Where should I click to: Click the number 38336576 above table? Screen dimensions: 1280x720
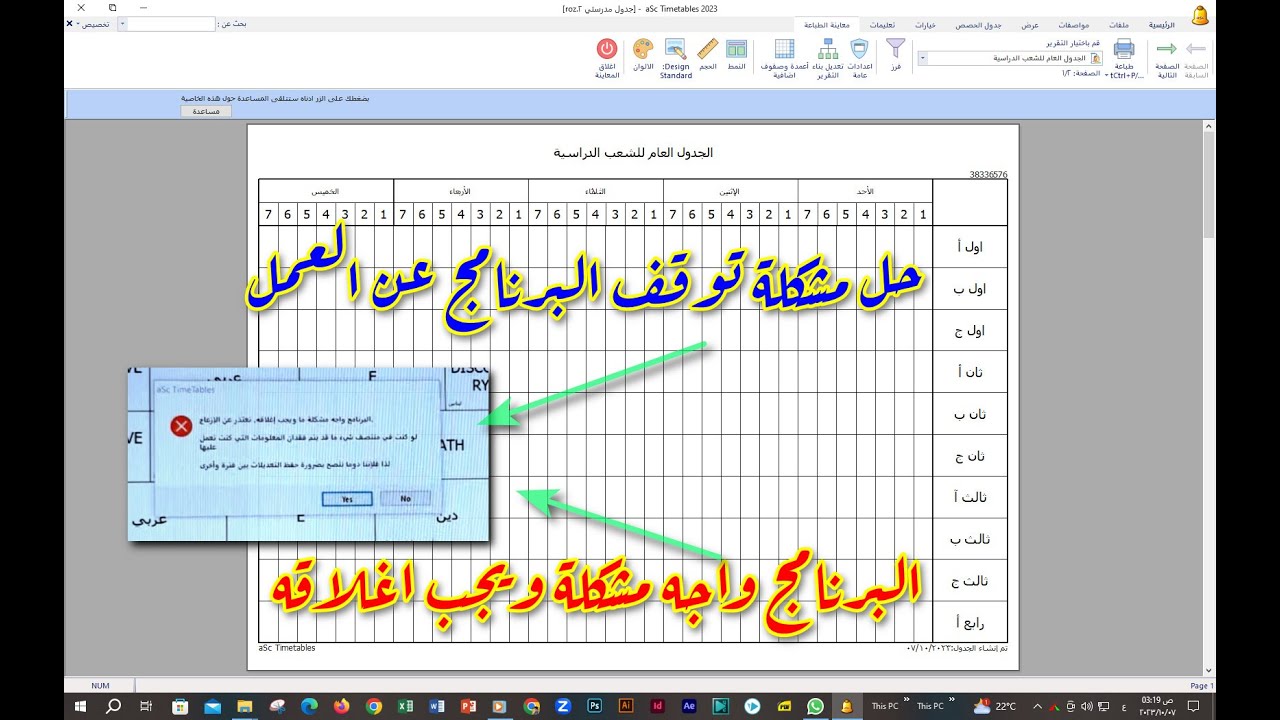988,174
